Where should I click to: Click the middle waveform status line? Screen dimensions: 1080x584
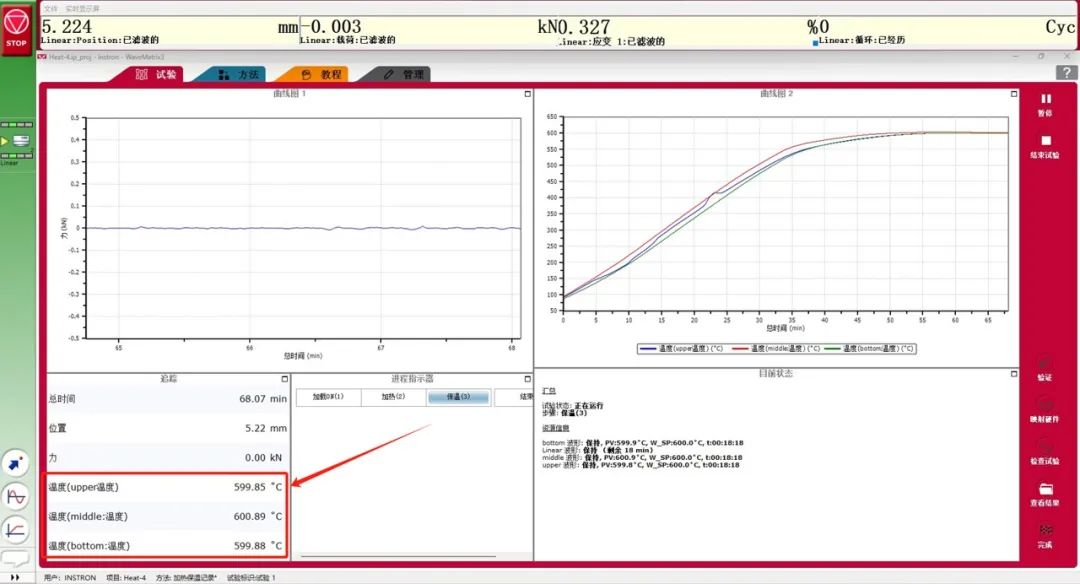coord(642,457)
